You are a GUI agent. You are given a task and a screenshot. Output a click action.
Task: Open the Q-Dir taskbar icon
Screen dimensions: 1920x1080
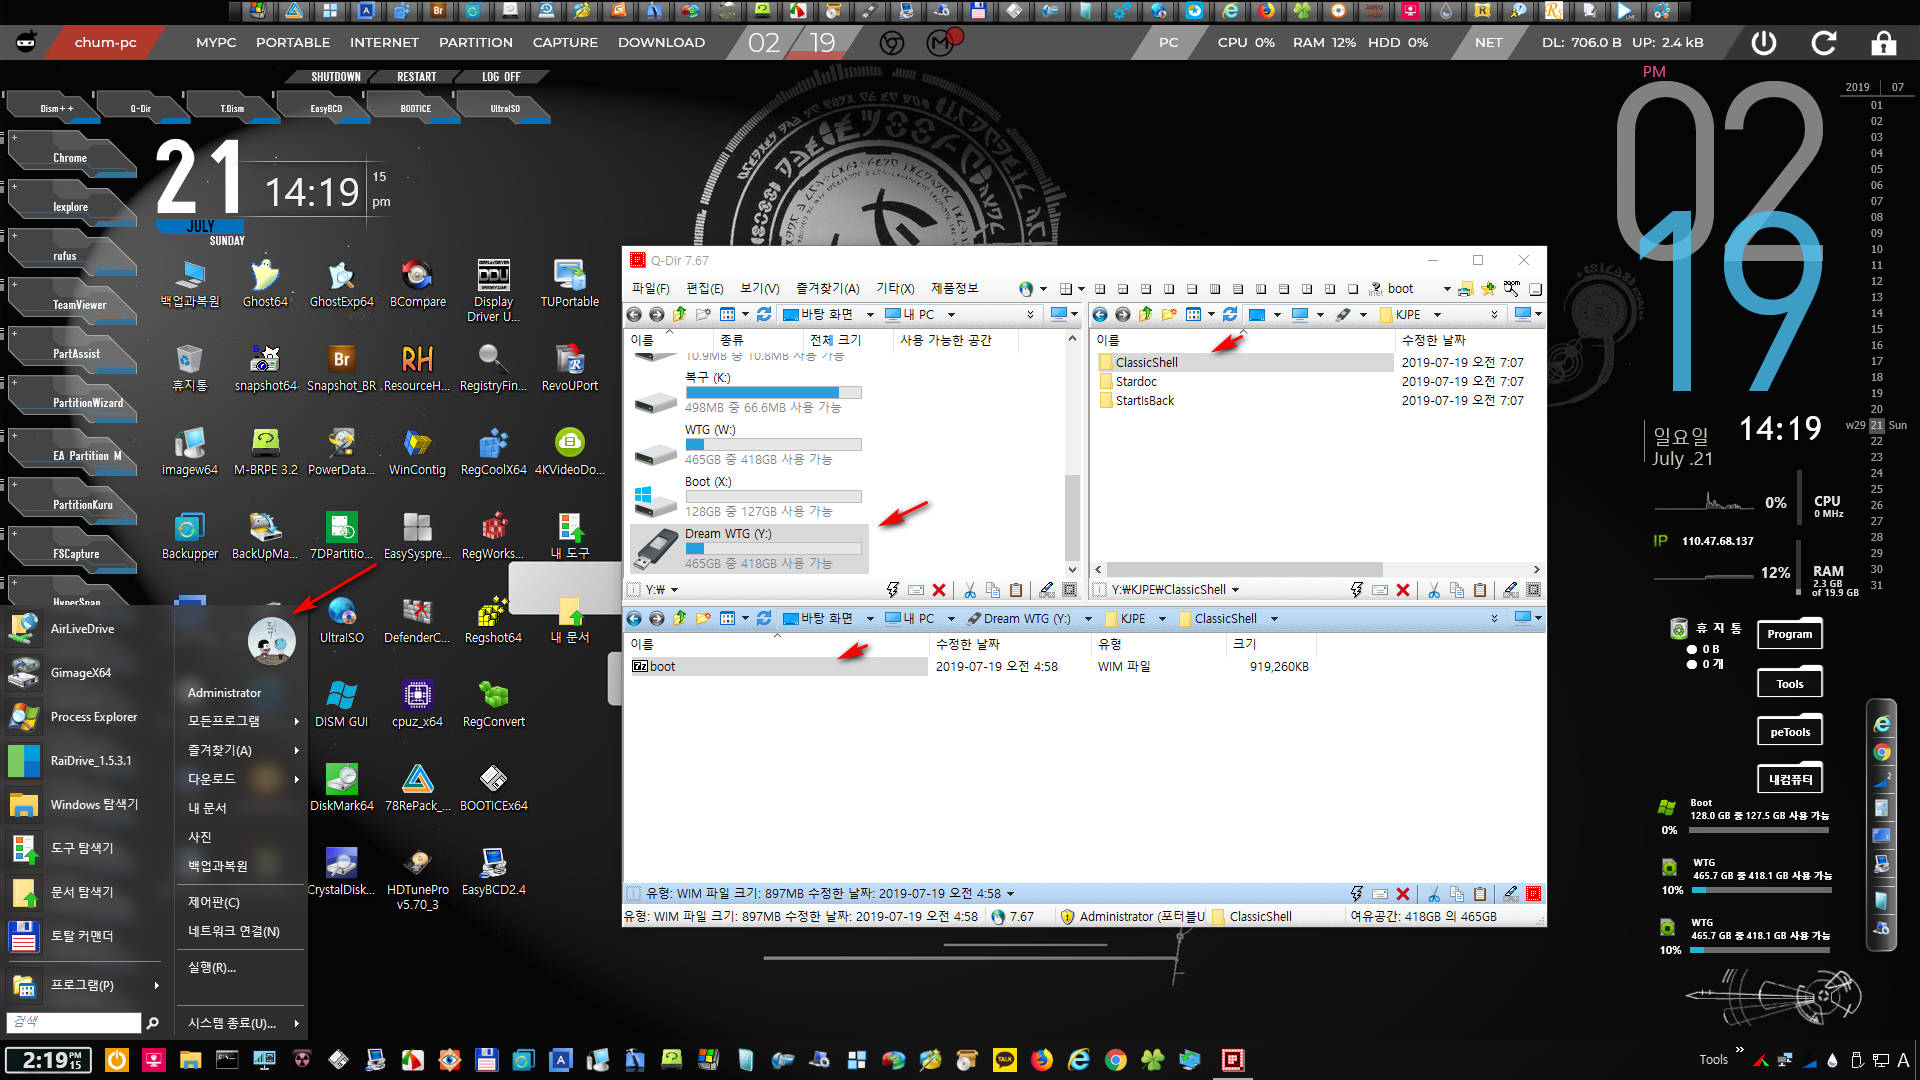point(1233,1060)
